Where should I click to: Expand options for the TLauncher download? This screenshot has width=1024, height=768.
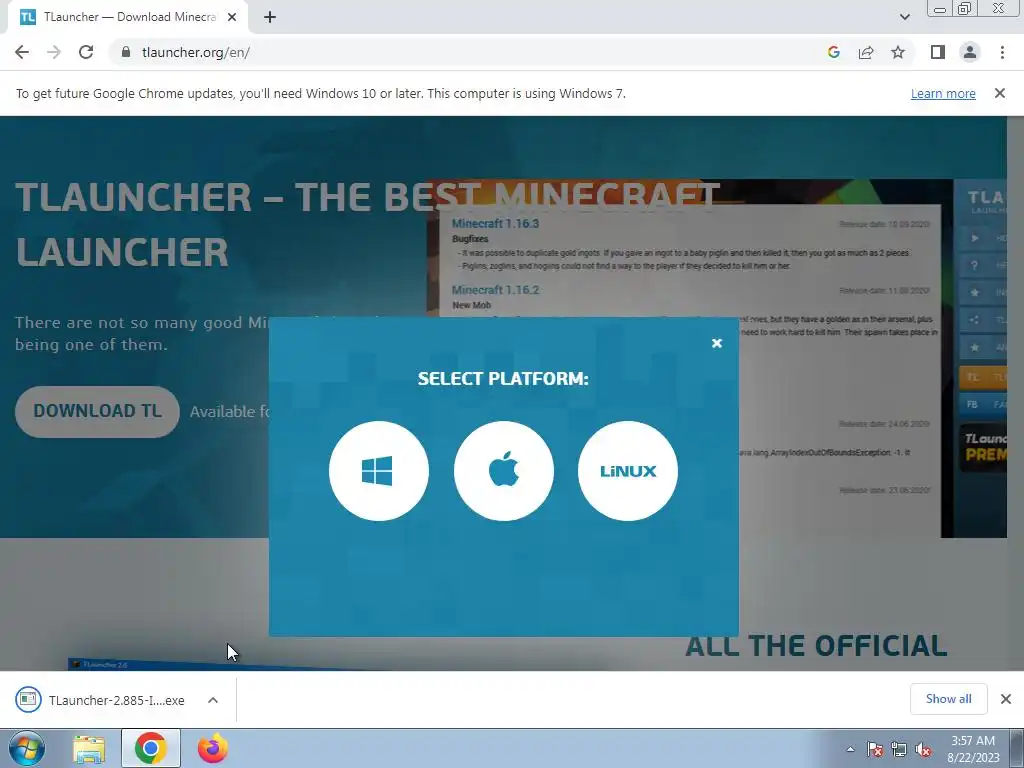coord(213,700)
